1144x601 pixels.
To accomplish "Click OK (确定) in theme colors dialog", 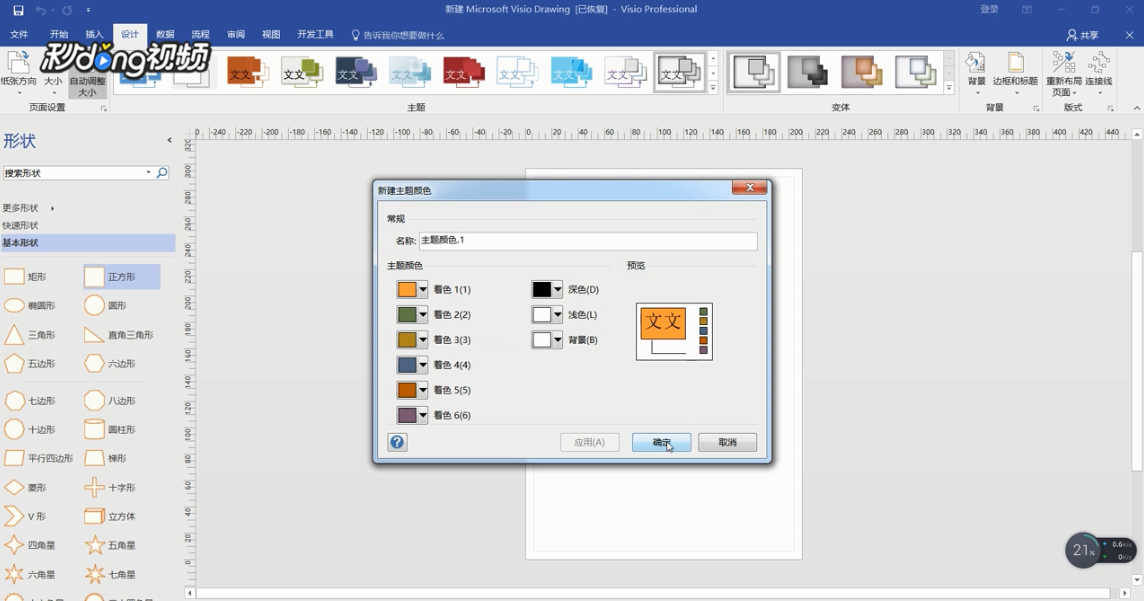I will (662, 442).
